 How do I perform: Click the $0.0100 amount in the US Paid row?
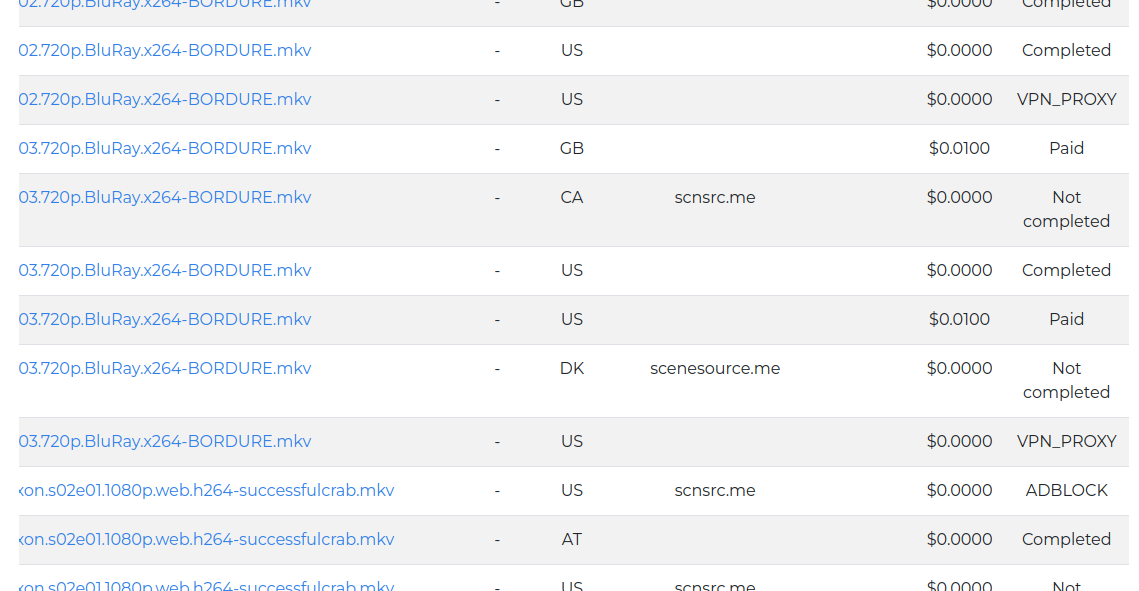[x=960, y=319]
